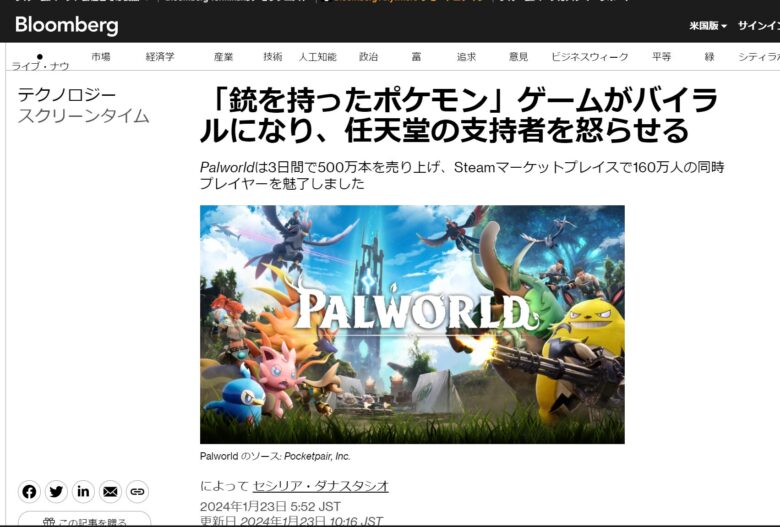Viewport: 780px width, 527px height.
Task: Go to the 産業 section
Action: pos(223,57)
